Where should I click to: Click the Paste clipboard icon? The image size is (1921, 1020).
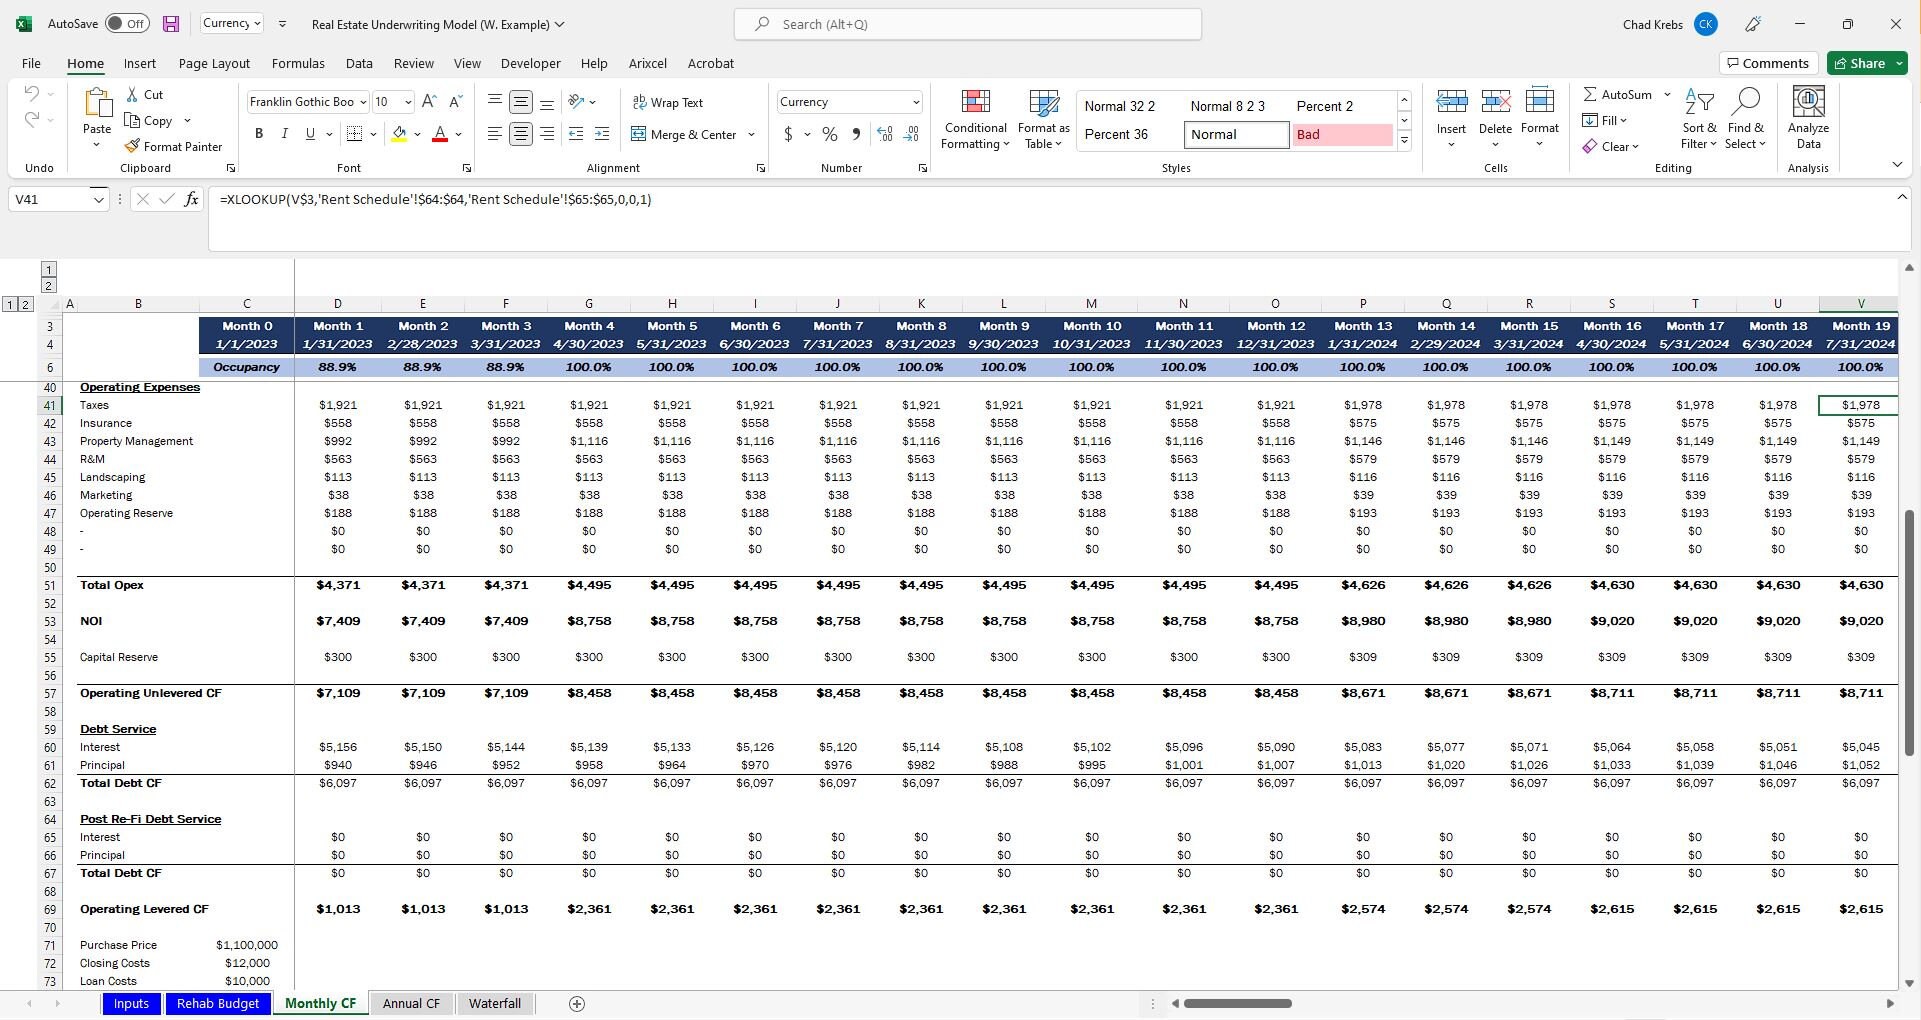pos(97,103)
